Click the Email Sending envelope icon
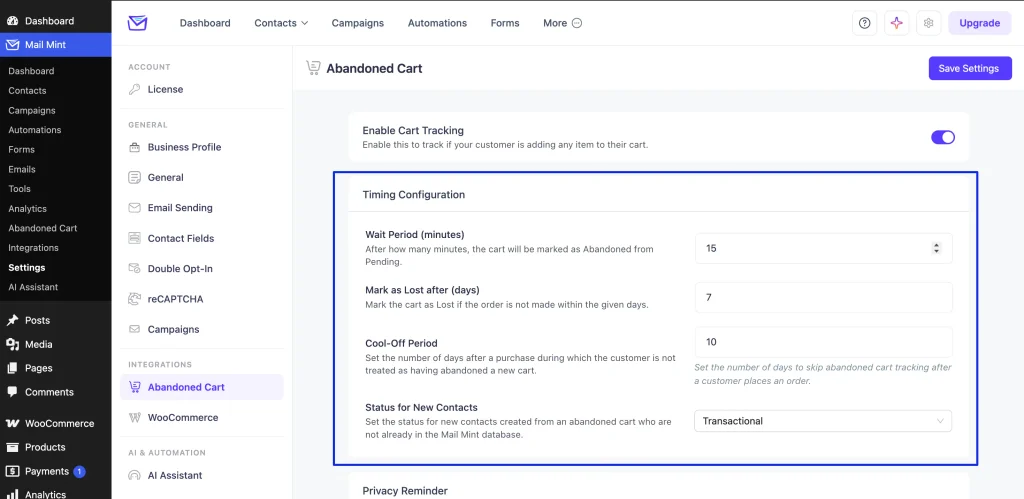The width and height of the screenshot is (1024, 499). tap(135, 208)
